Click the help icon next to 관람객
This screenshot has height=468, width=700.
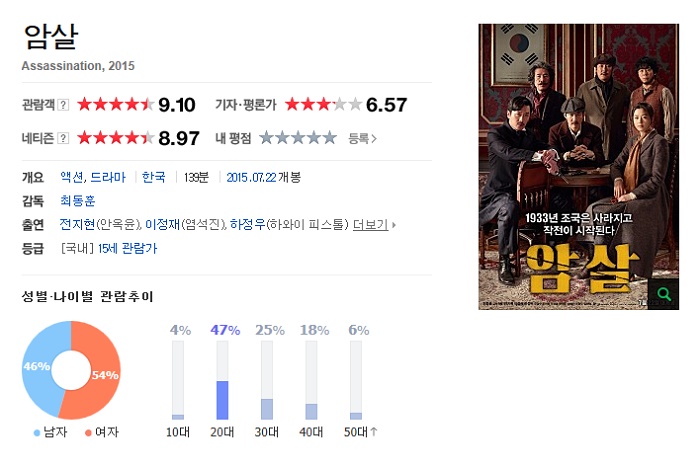click(63, 105)
